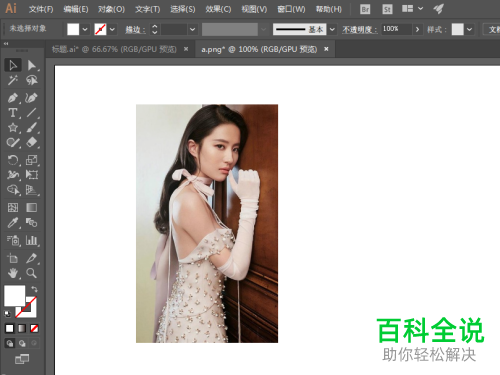The height and width of the screenshot is (375, 500).
Task: Select the Selection tool (black arrow)
Action: [13, 65]
